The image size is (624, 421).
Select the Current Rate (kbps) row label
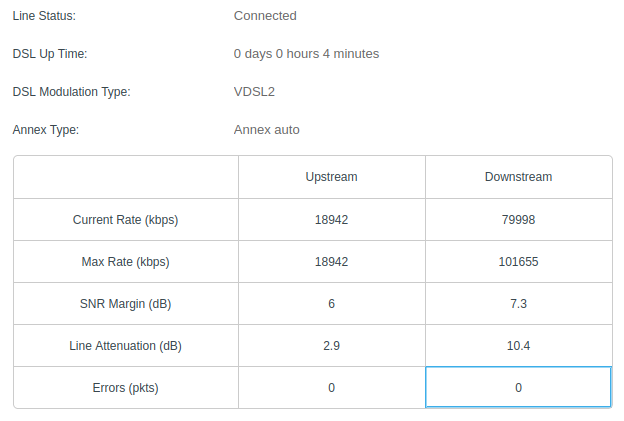click(125, 220)
